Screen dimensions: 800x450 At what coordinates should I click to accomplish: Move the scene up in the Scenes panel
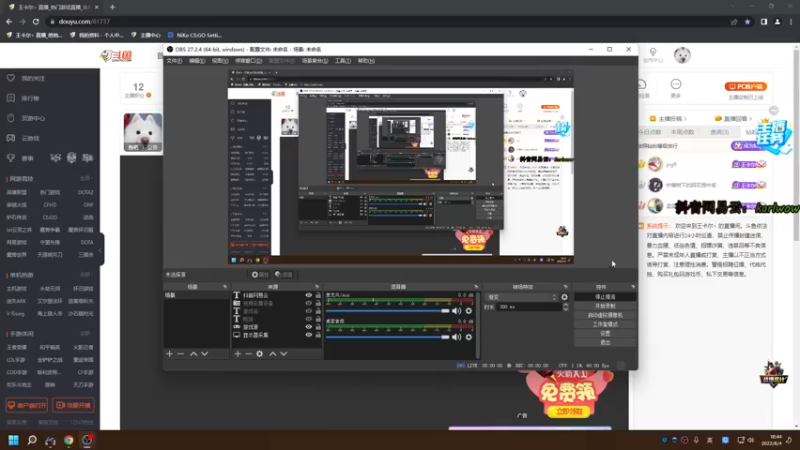tap(193, 354)
